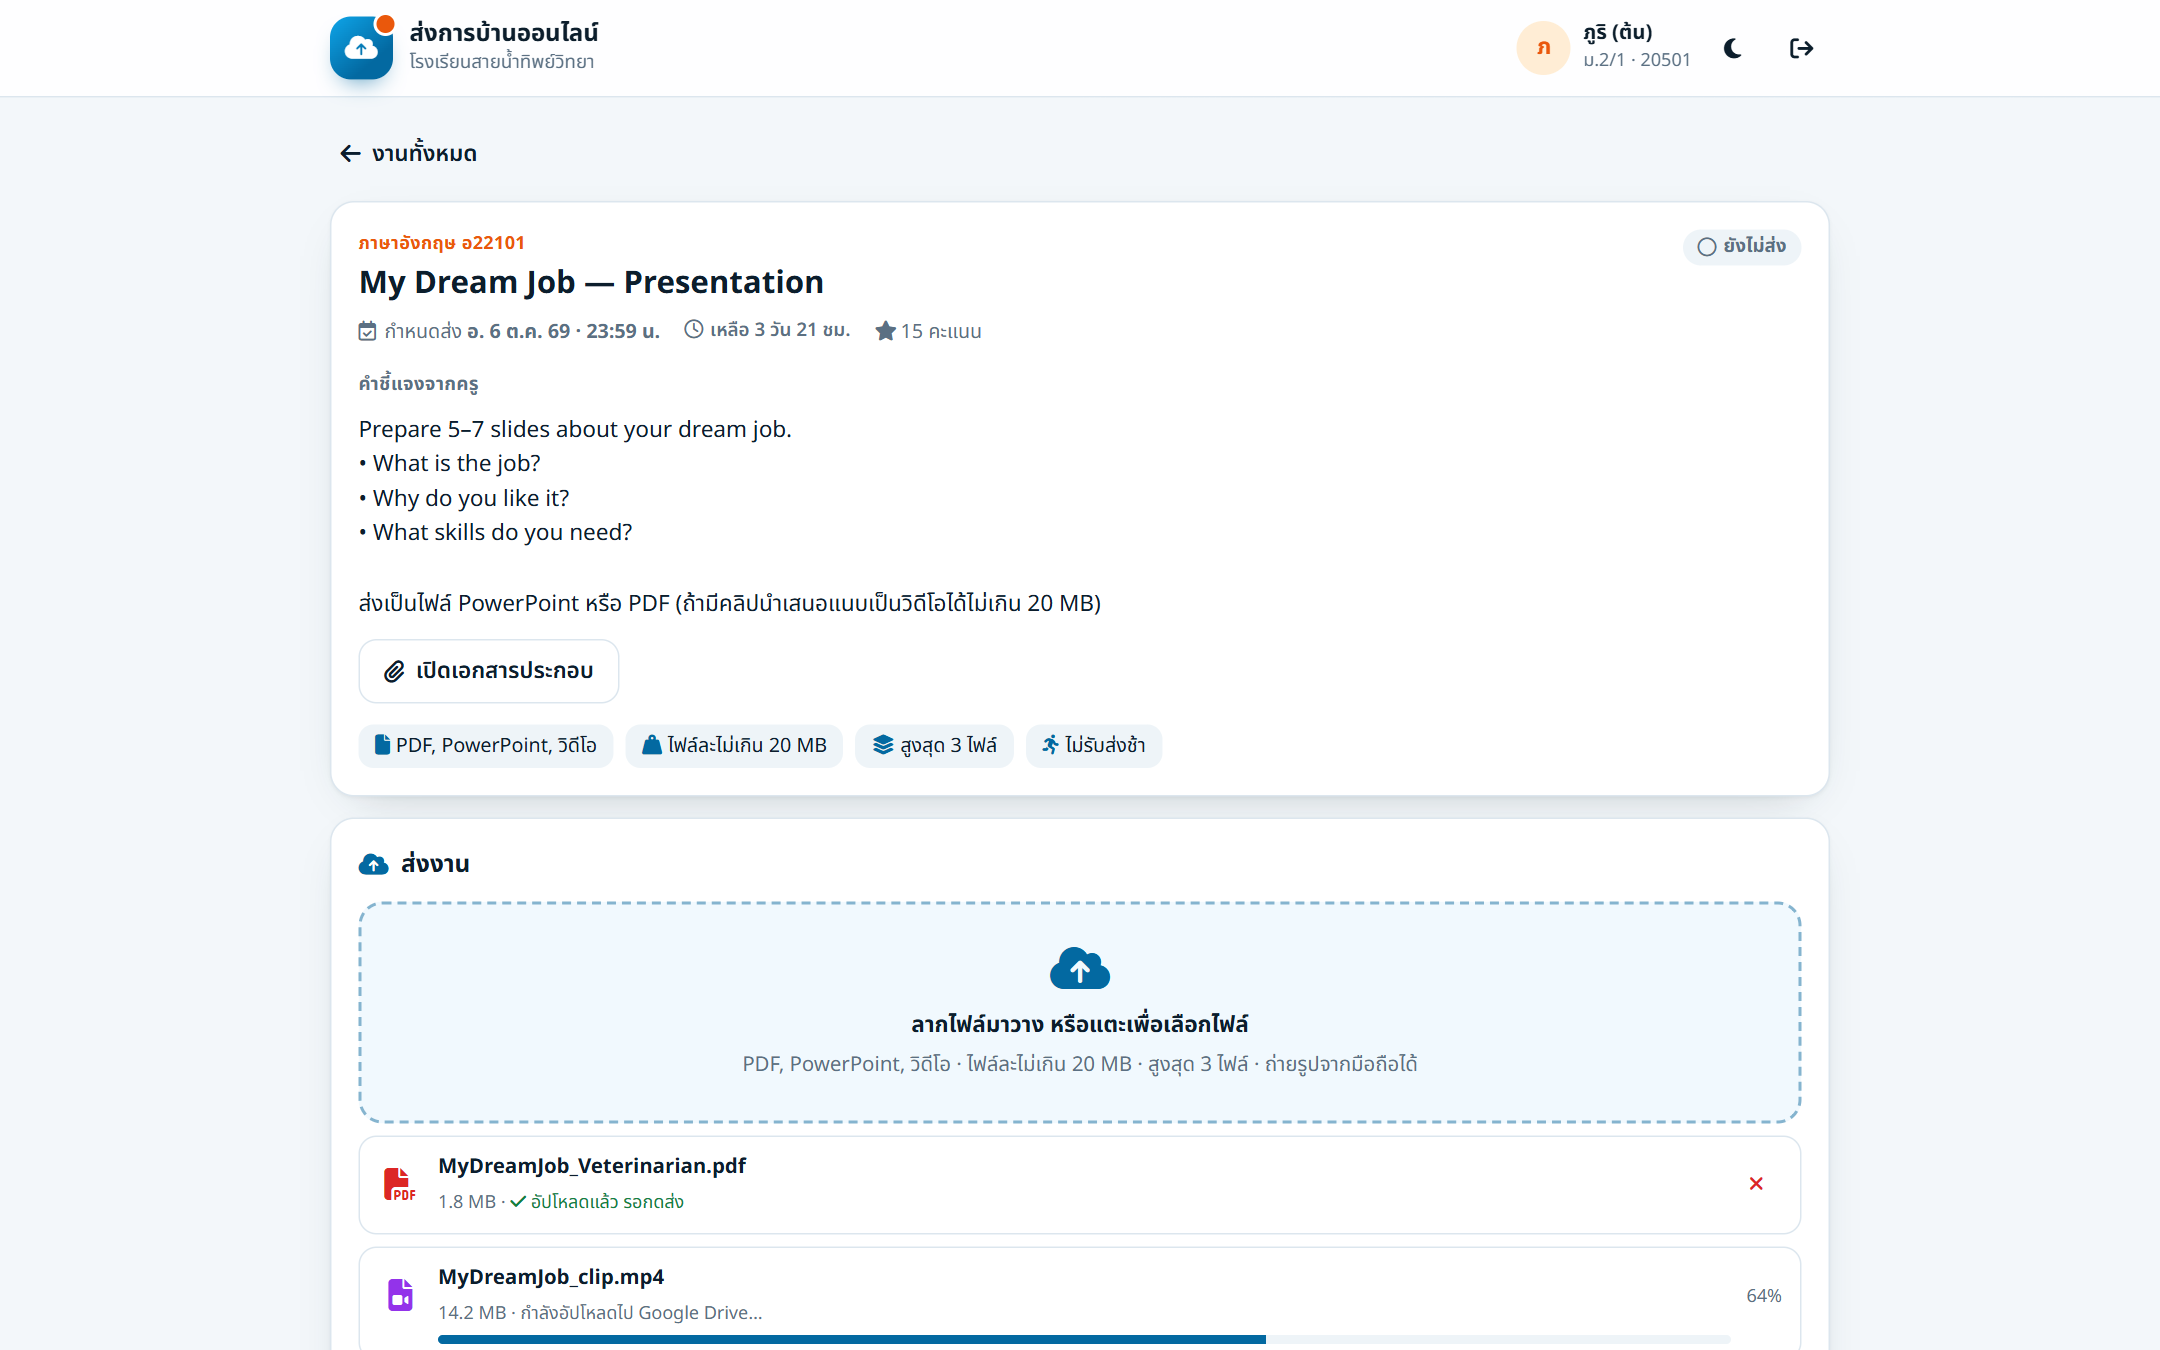
Task: Click the user name ภูริ (ต้น)
Action: pos(1618,33)
